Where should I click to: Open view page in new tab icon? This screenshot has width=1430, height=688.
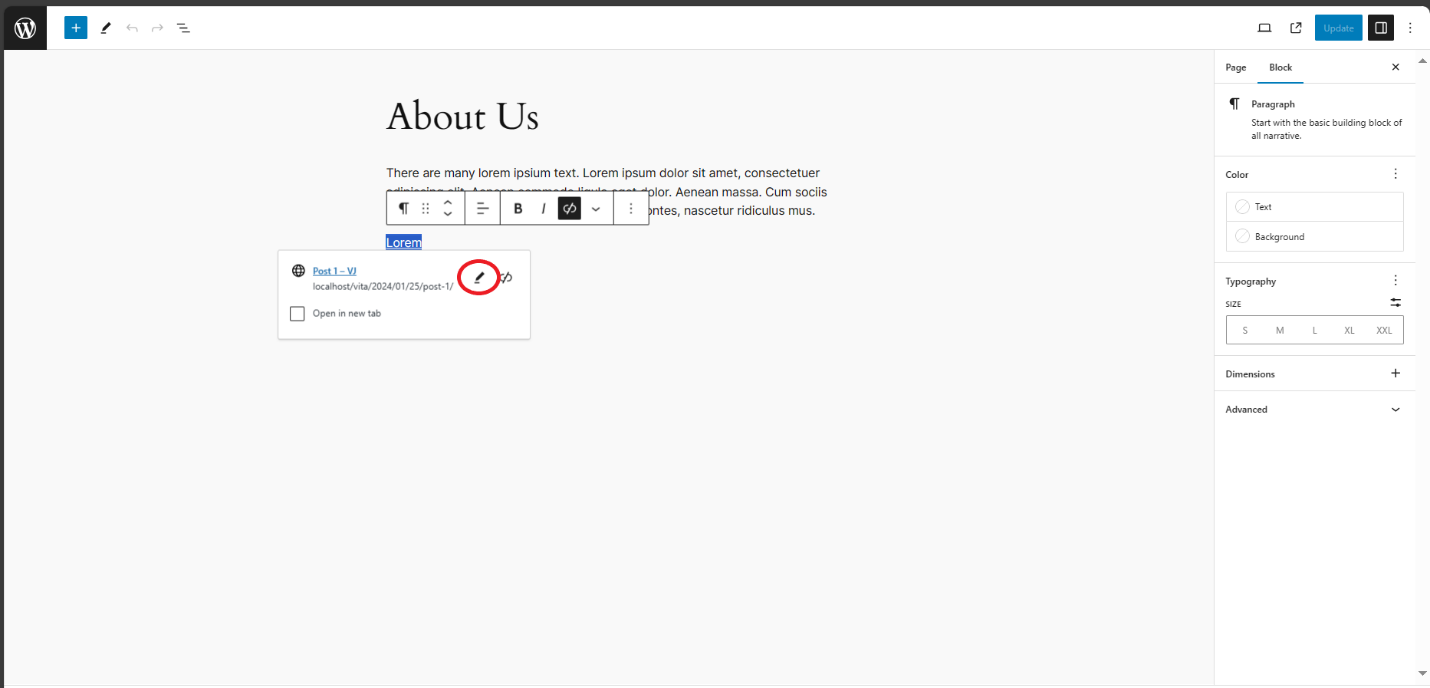point(1296,28)
